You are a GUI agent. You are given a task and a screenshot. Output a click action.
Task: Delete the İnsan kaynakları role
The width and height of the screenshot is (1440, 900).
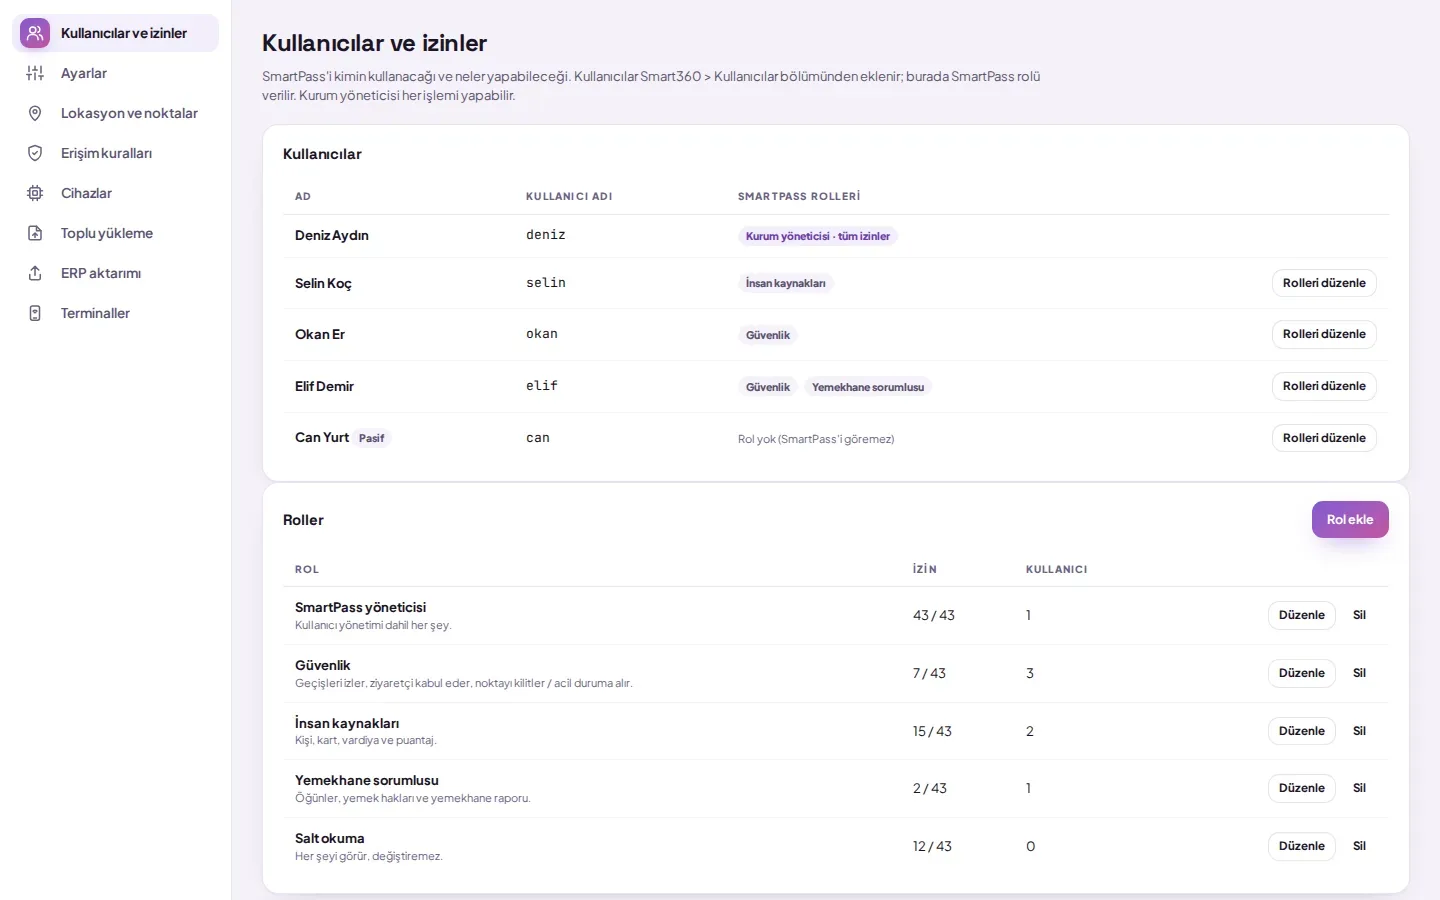coord(1359,731)
